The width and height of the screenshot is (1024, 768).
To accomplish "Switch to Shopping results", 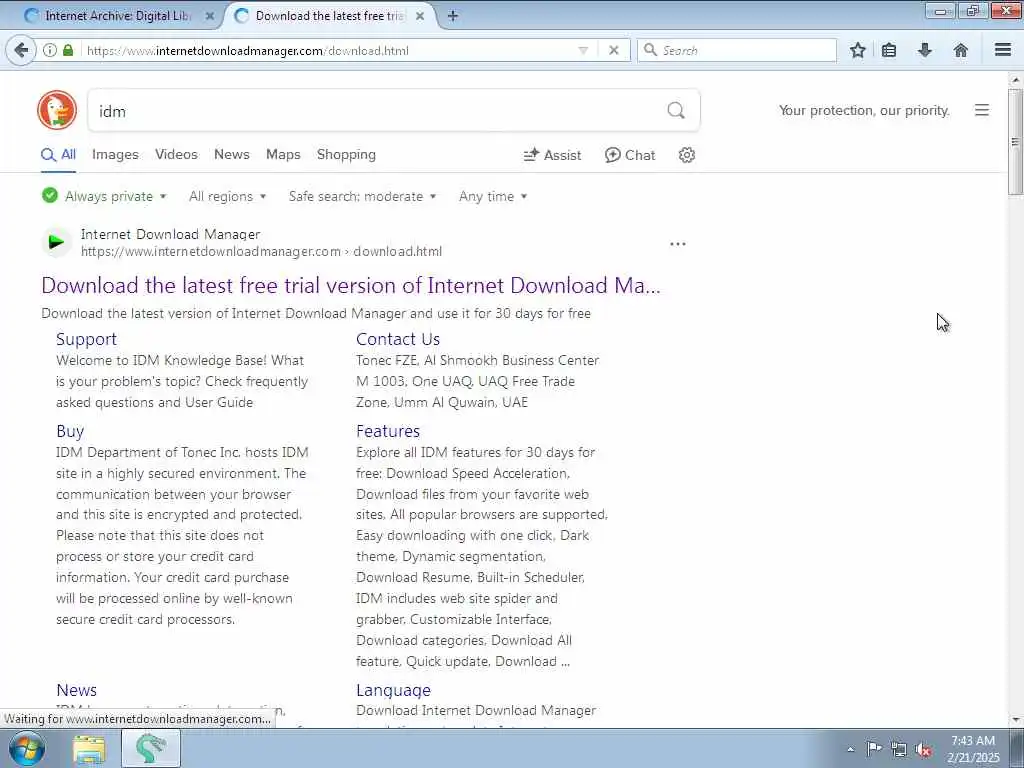I will tap(346, 155).
